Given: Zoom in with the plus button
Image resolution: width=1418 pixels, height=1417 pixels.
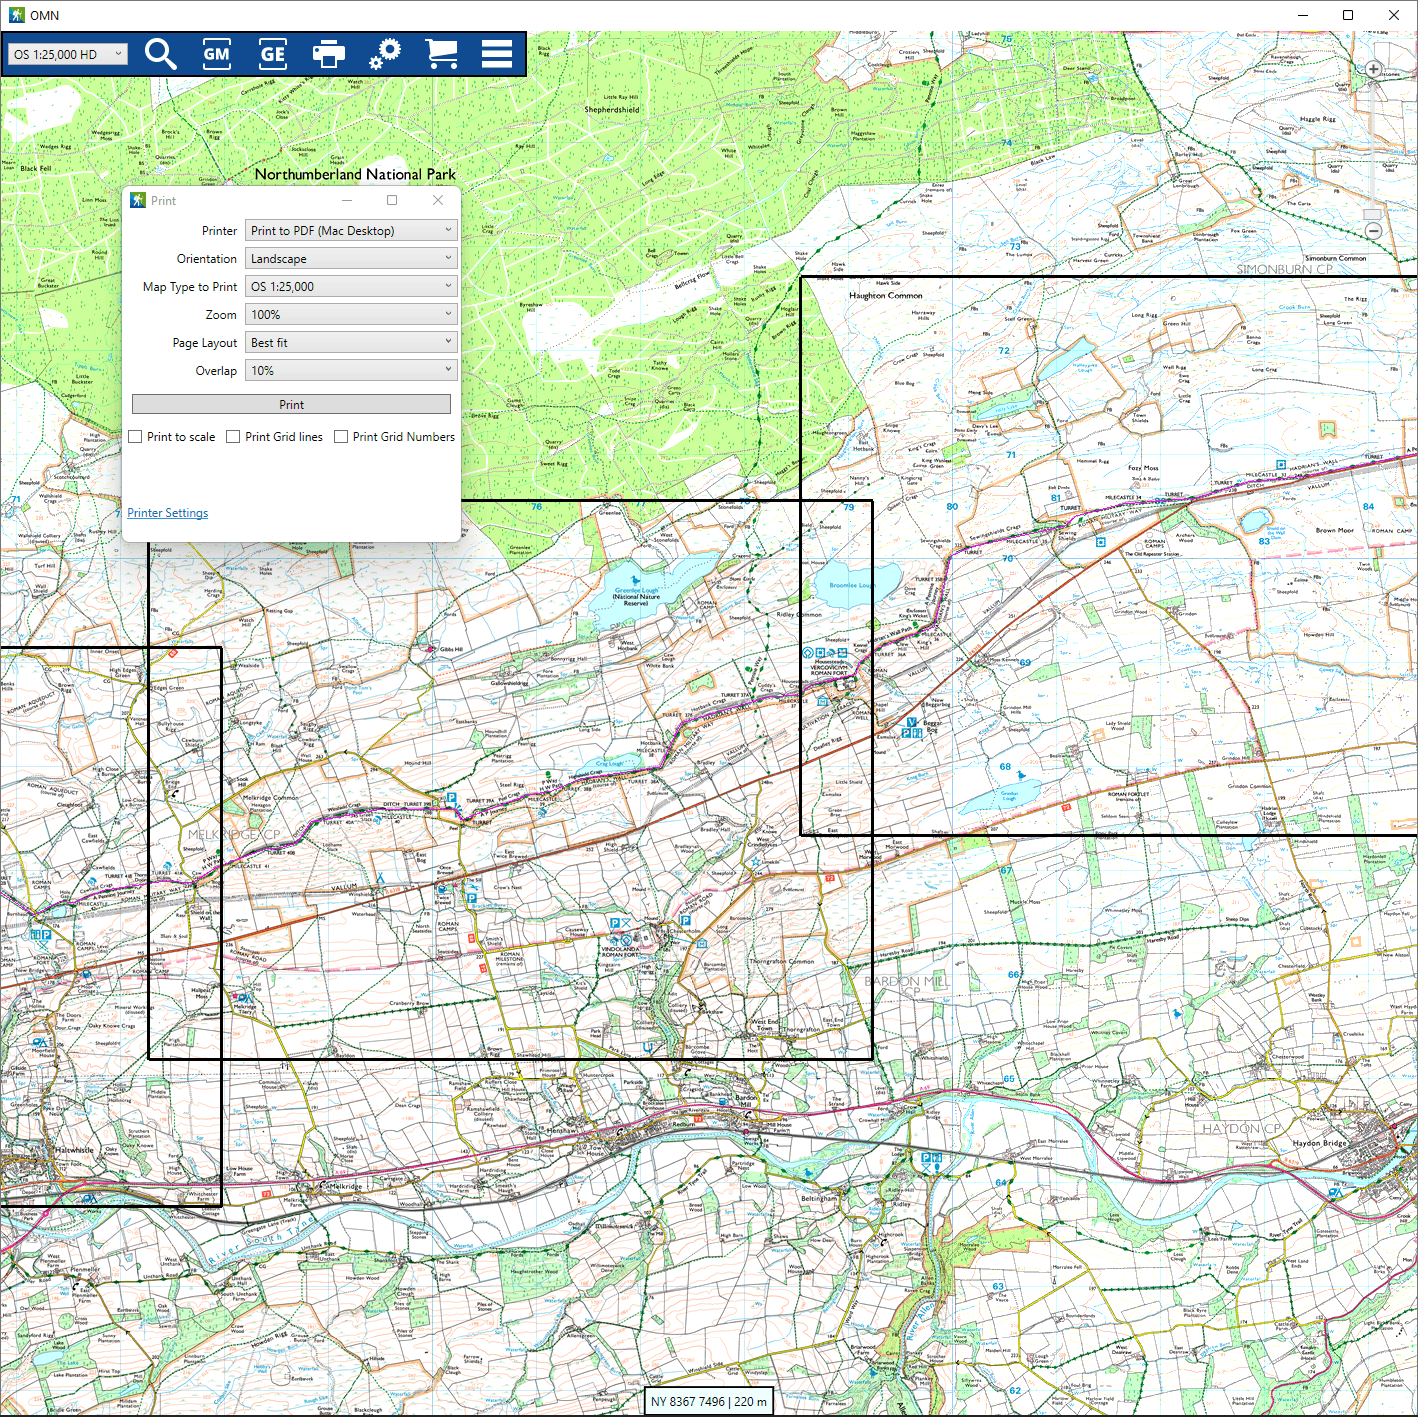Looking at the screenshot, I should [1374, 70].
